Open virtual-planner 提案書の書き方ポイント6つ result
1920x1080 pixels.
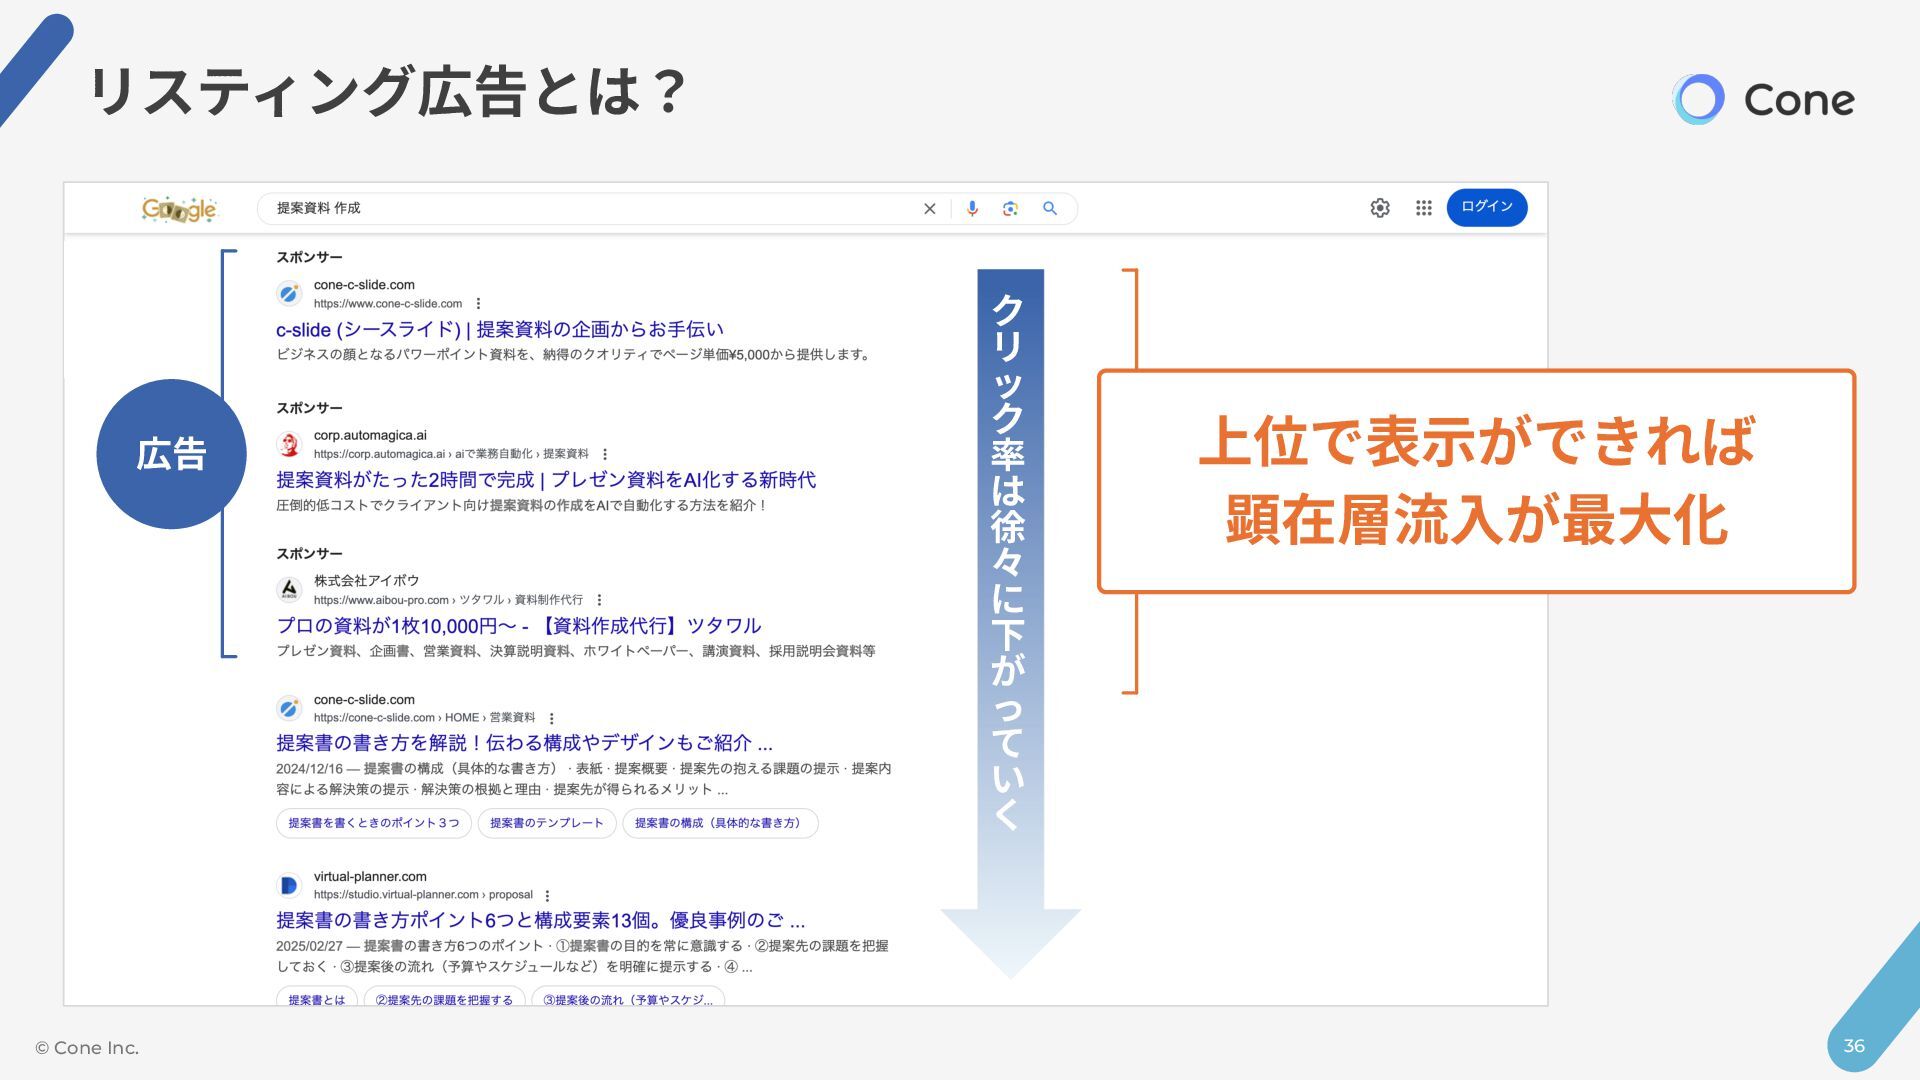(x=540, y=920)
